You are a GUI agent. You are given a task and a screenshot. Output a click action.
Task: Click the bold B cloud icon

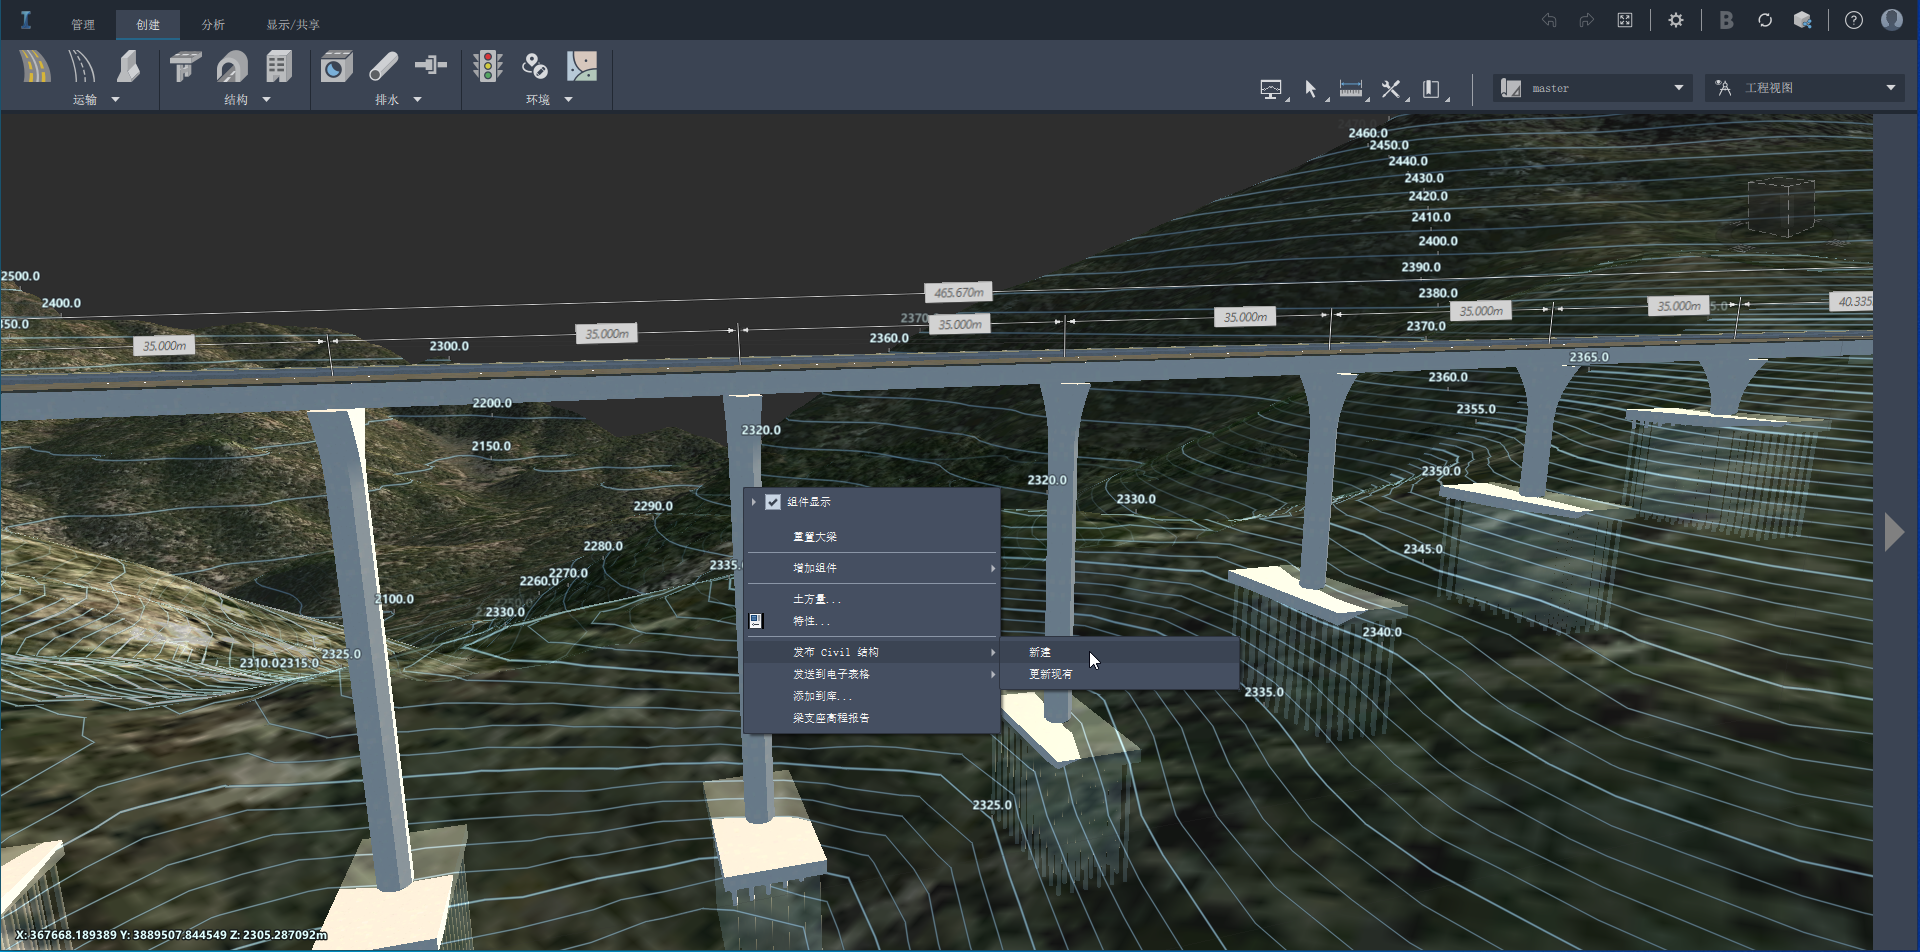click(x=1726, y=20)
